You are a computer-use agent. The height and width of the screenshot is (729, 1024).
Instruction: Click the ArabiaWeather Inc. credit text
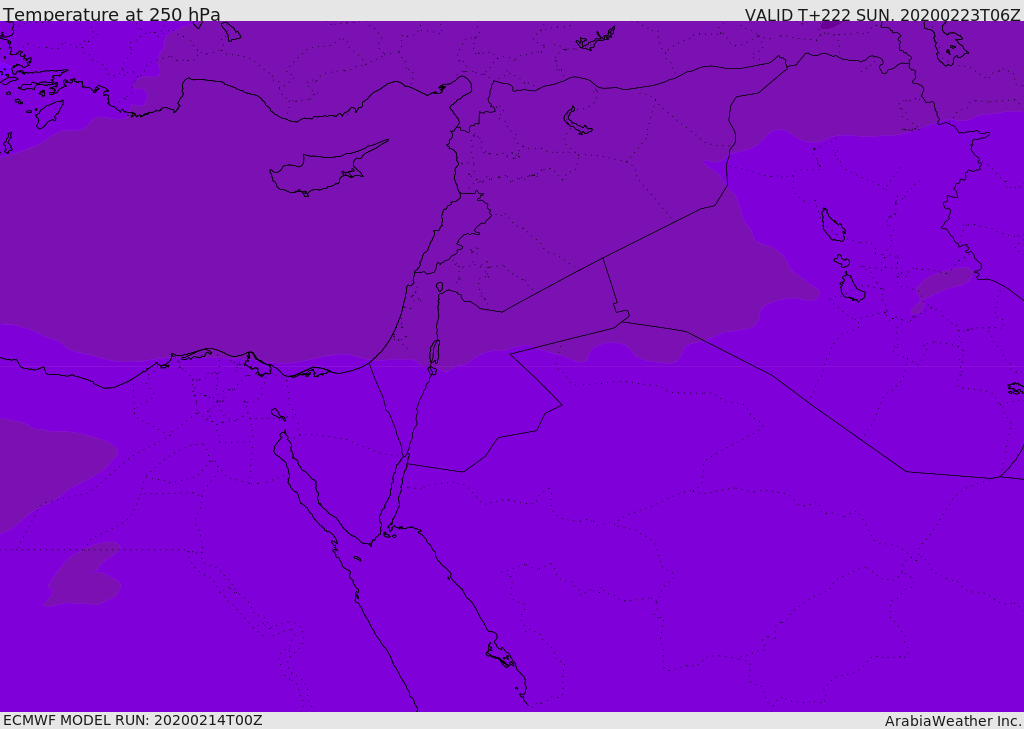pos(953,721)
